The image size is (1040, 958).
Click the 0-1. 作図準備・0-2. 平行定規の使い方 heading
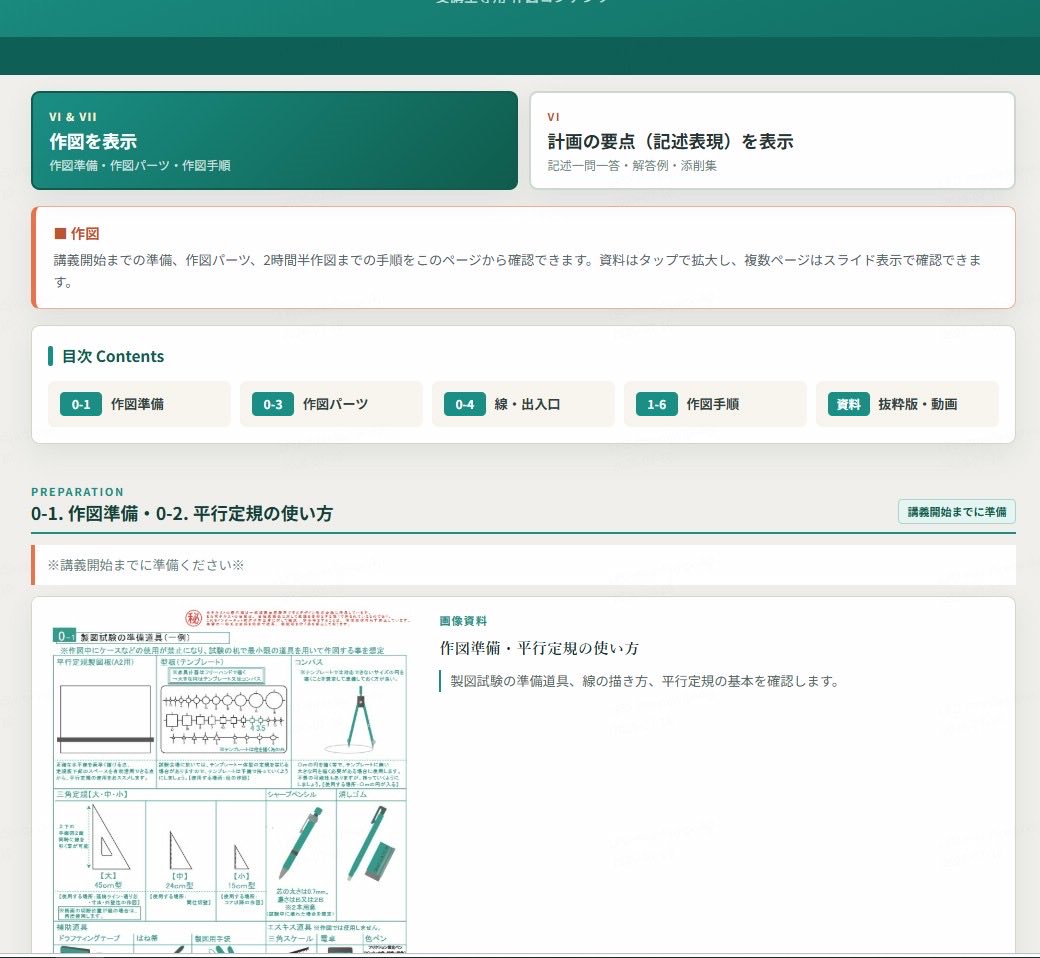click(182, 513)
